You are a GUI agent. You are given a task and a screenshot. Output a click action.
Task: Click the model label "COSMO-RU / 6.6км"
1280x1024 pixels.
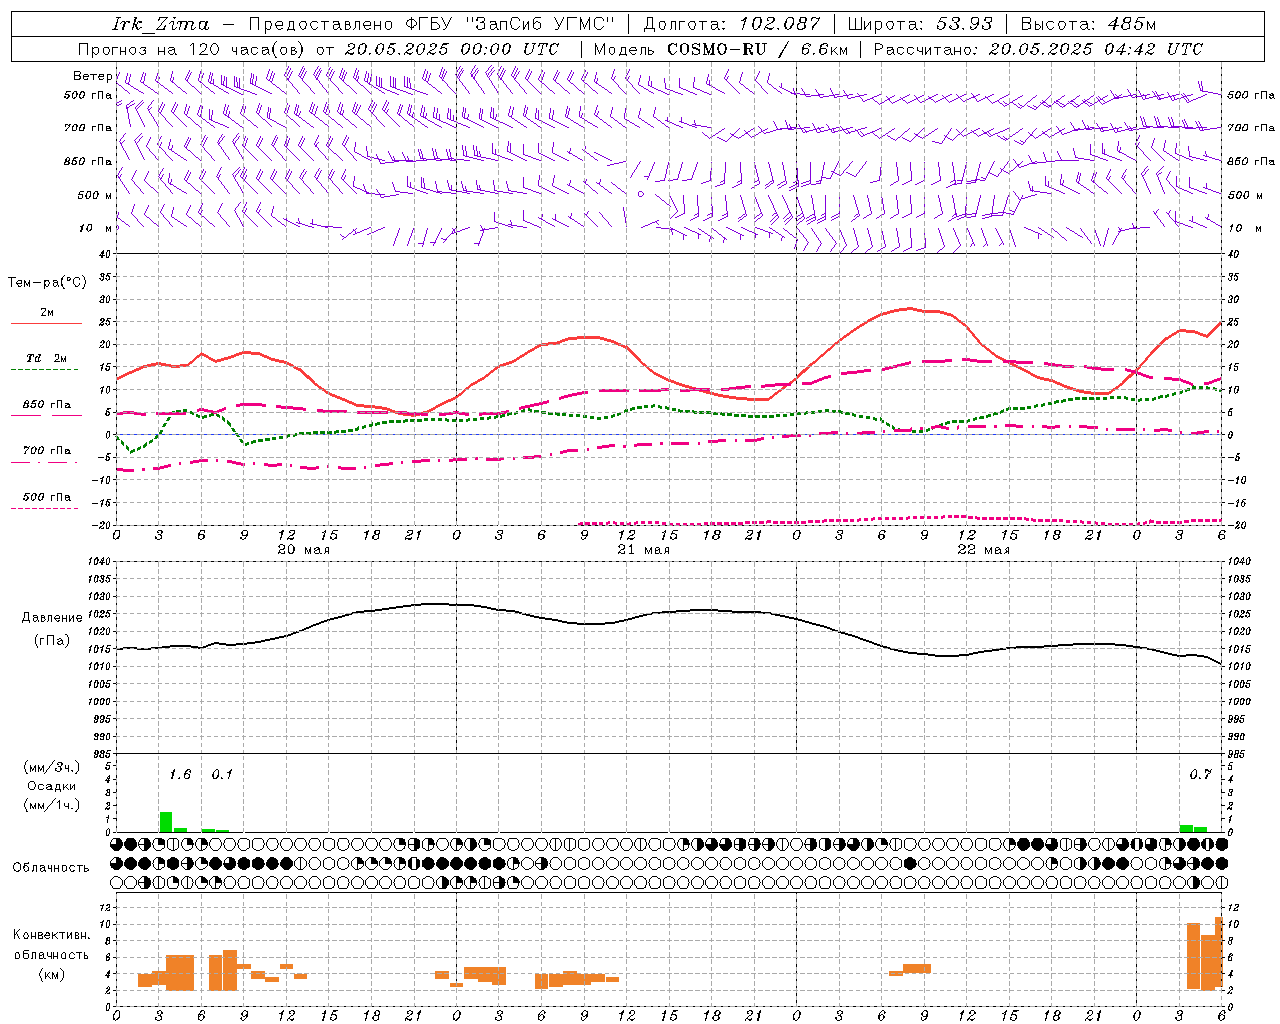pyautogui.click(x=758, y=49)
